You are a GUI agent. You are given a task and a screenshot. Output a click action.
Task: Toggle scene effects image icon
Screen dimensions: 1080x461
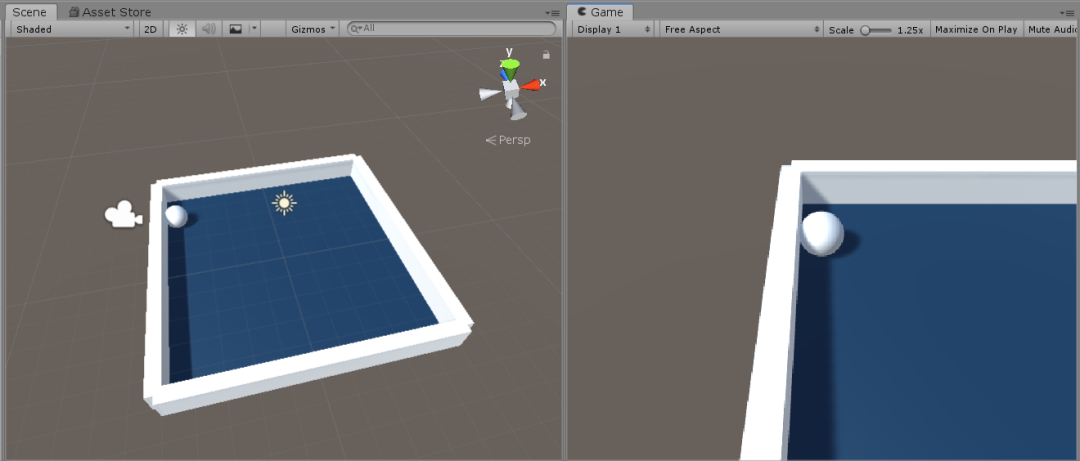(236, 29)
